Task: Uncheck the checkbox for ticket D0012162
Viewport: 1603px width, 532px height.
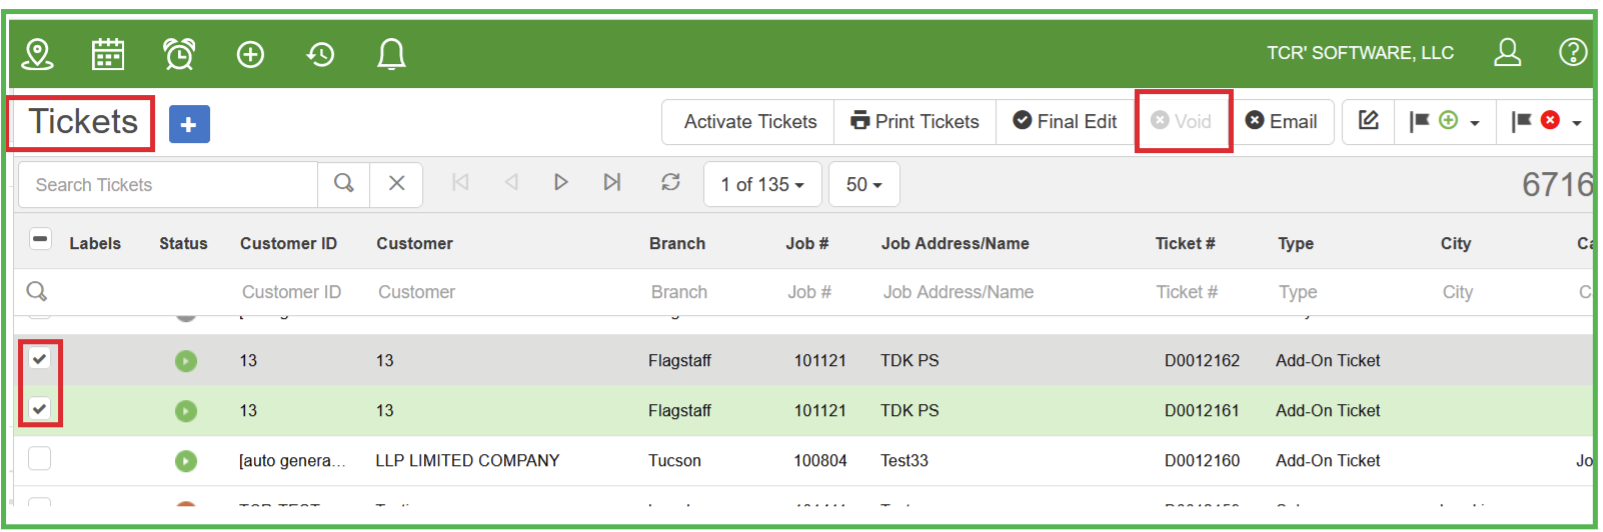Action: (39, 358)
